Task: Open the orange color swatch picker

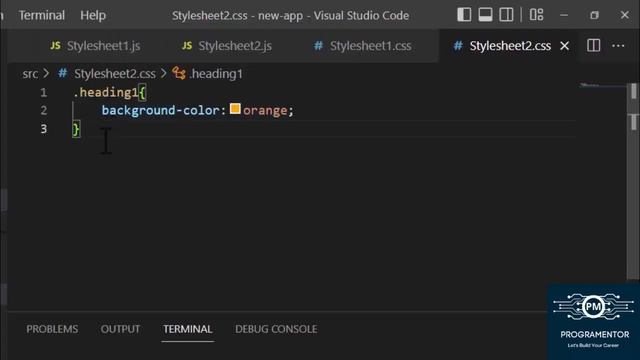Action: pyautogui.click(x=235, y=109)
